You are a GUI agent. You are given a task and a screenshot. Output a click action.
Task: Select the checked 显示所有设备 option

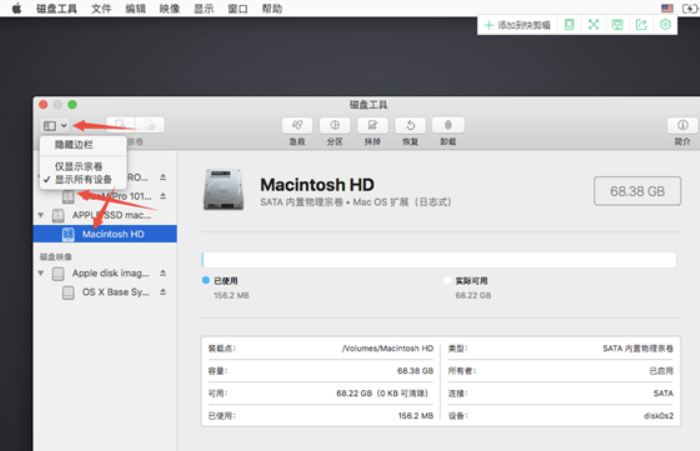point(83,180)
